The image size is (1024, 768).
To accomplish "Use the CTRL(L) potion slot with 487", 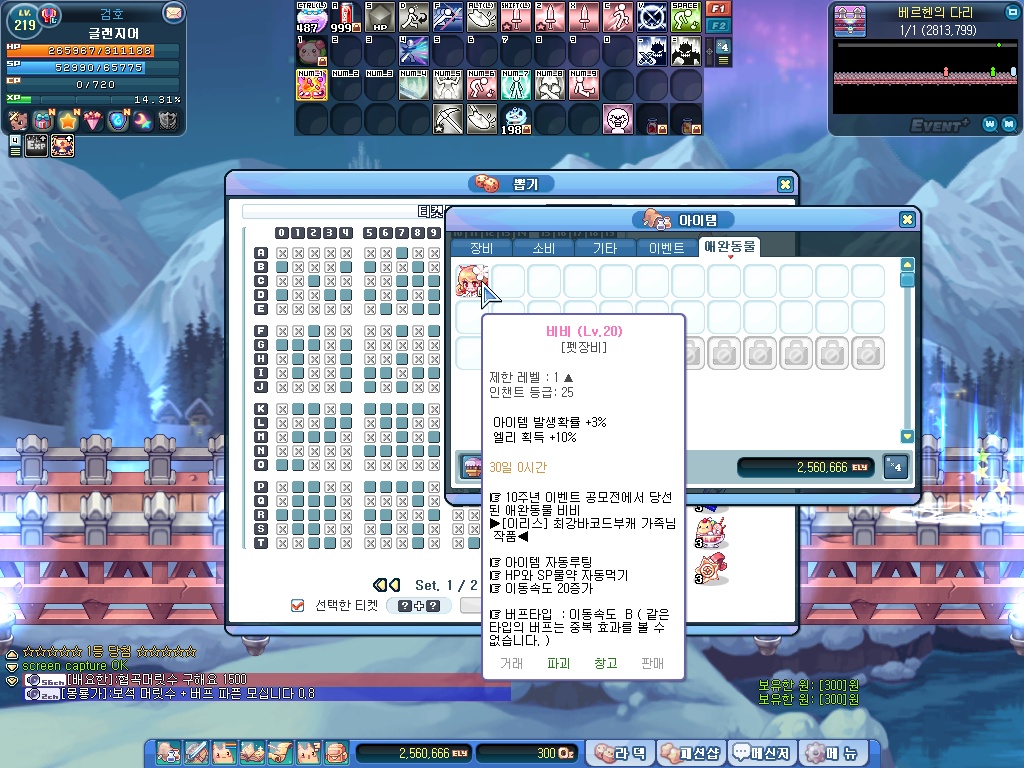I will pyautogui.click(x=312, y=17).
